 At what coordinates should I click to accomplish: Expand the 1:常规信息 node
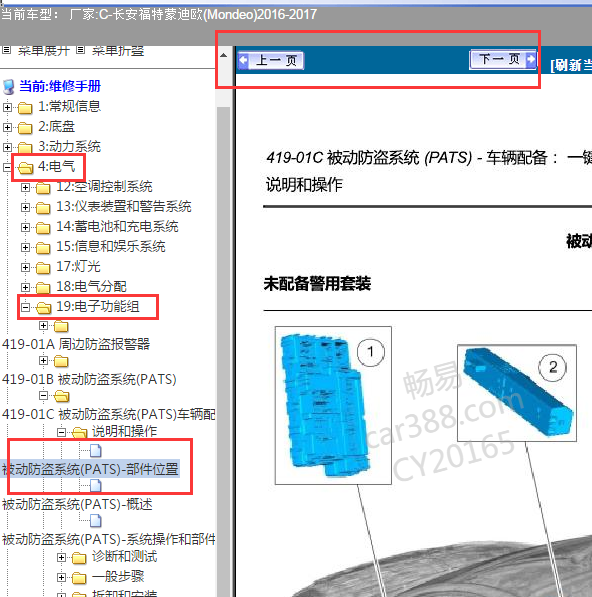(7, 107)
